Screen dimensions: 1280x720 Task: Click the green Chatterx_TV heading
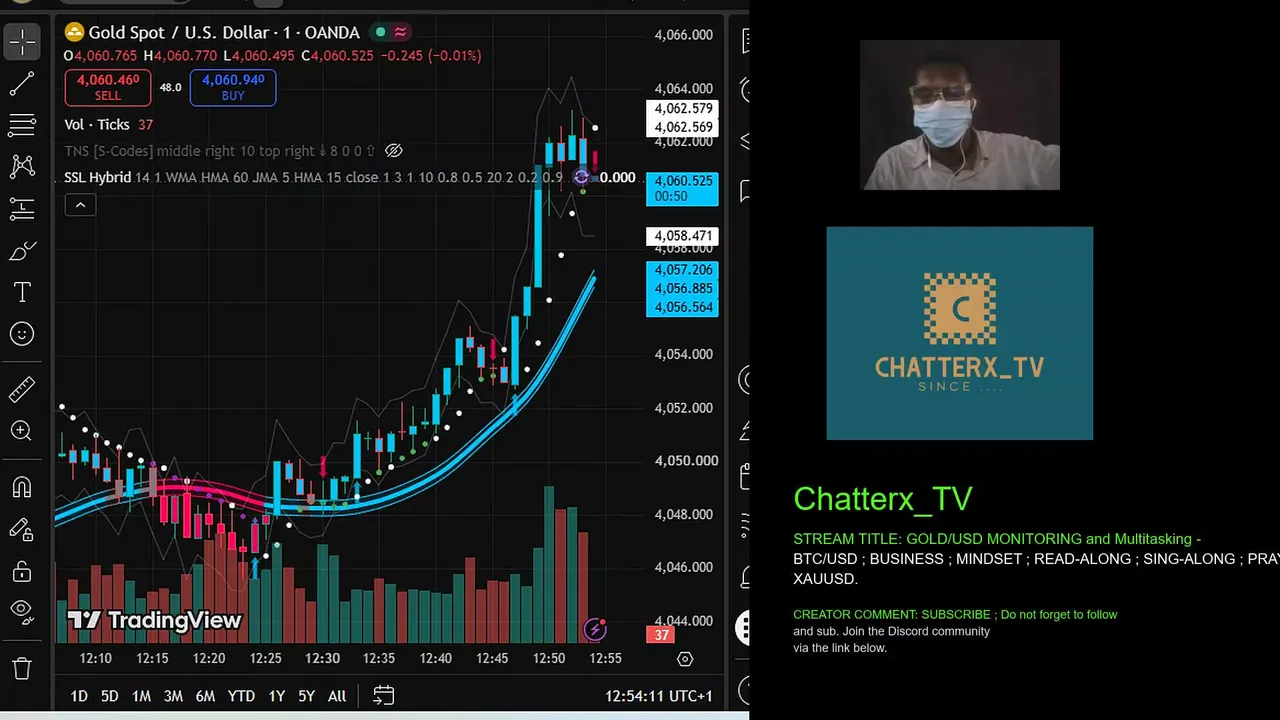(x=883, y=499)
